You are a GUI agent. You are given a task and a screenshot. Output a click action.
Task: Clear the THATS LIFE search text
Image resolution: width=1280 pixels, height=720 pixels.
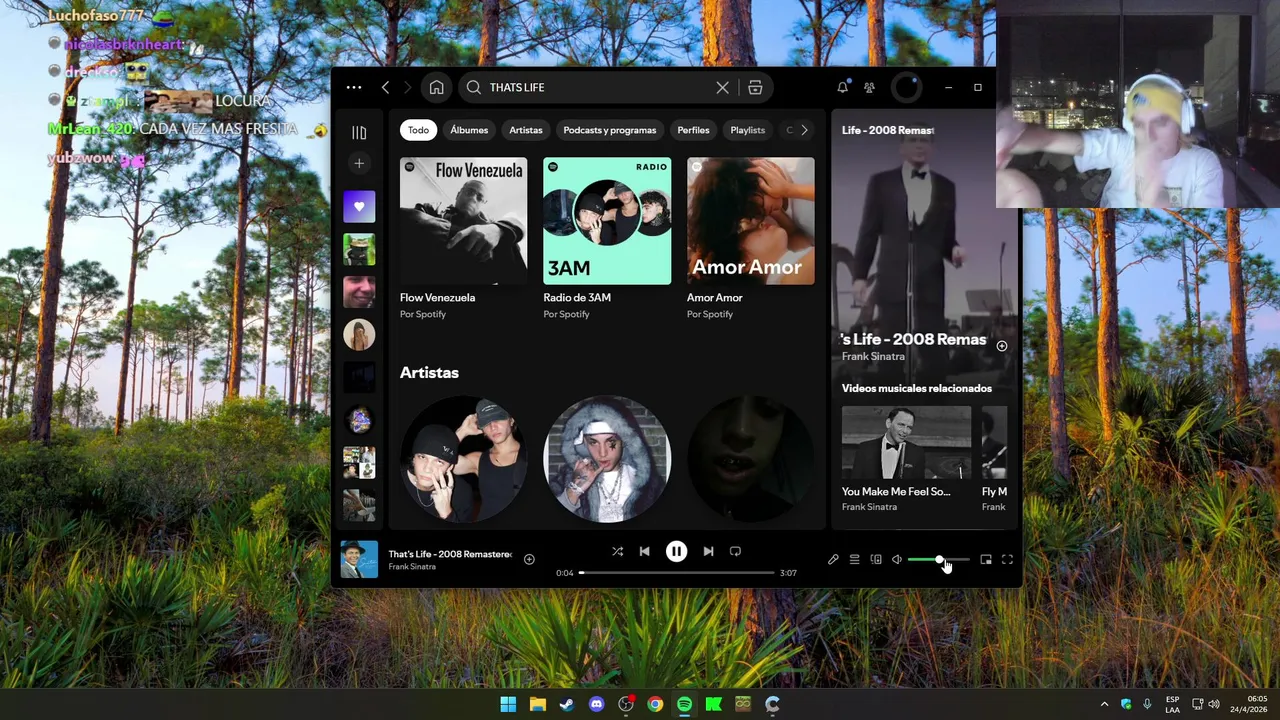[x=722, y=87]
